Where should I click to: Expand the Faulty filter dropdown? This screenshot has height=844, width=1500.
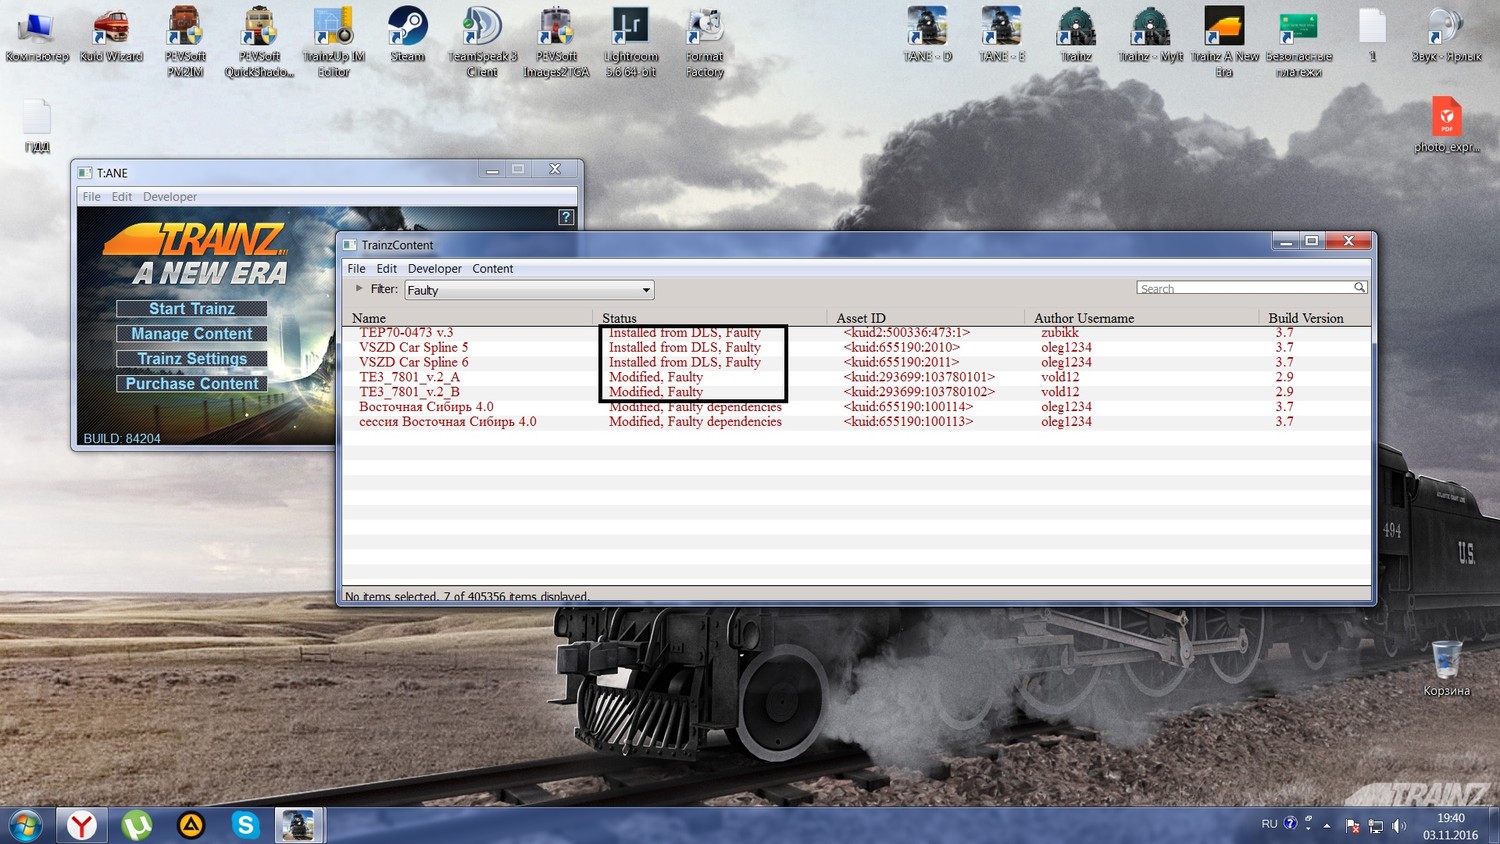529,290
